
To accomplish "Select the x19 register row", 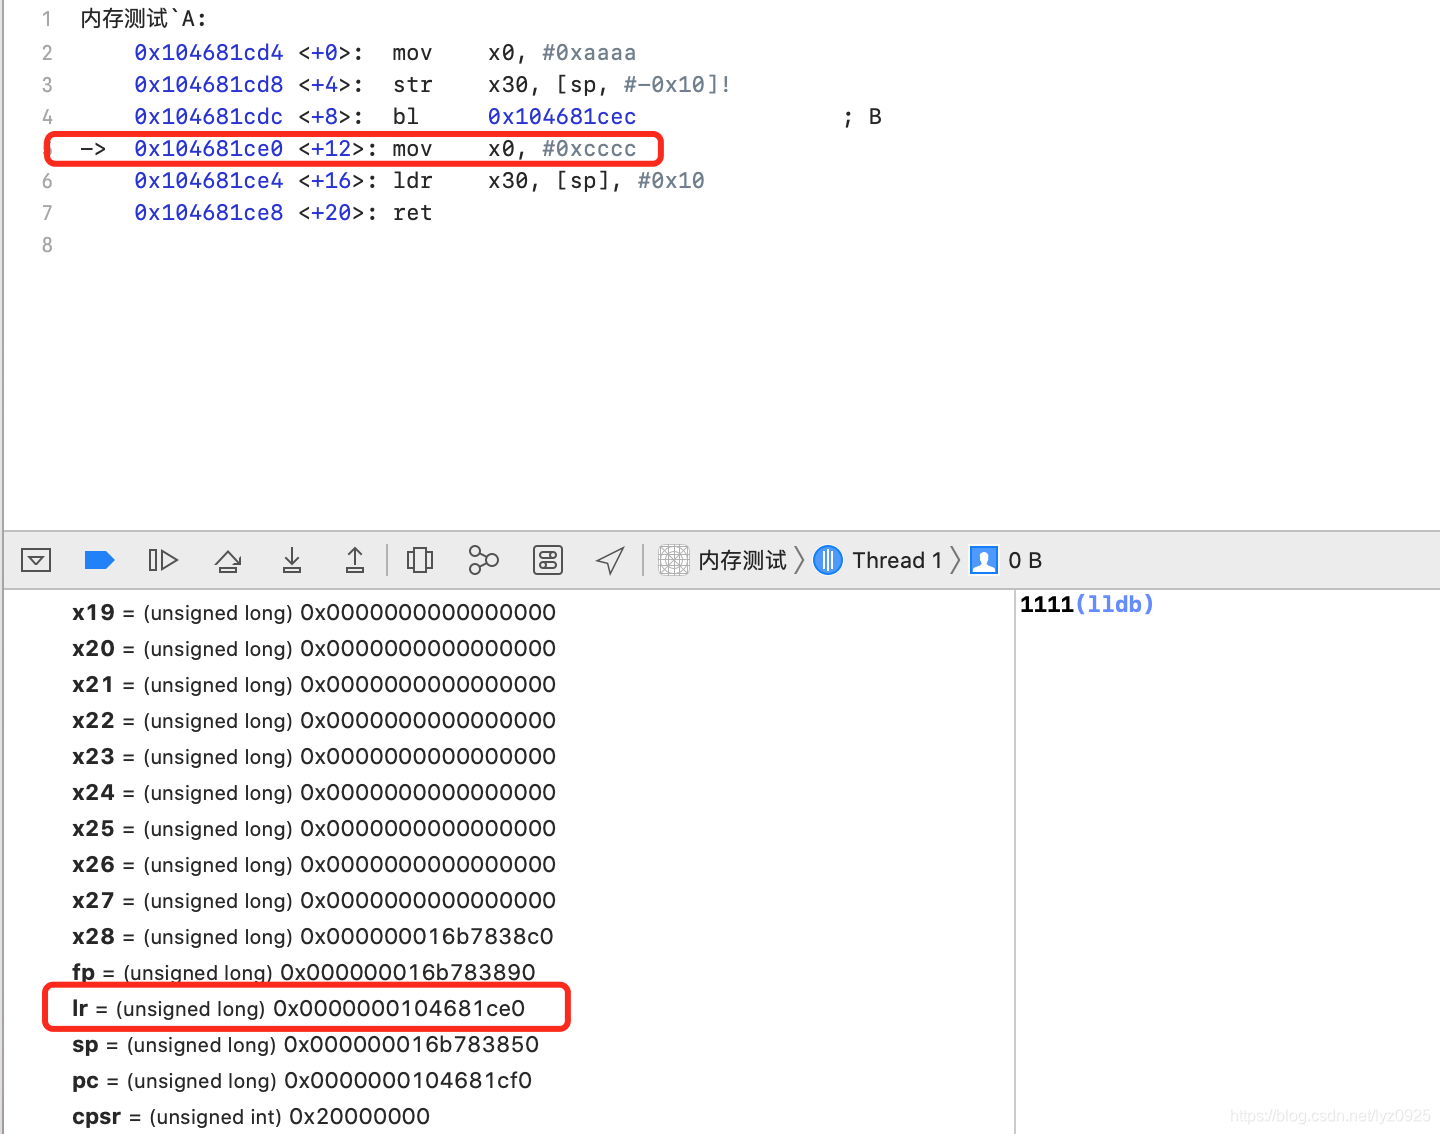I will (x=314, y=613).
